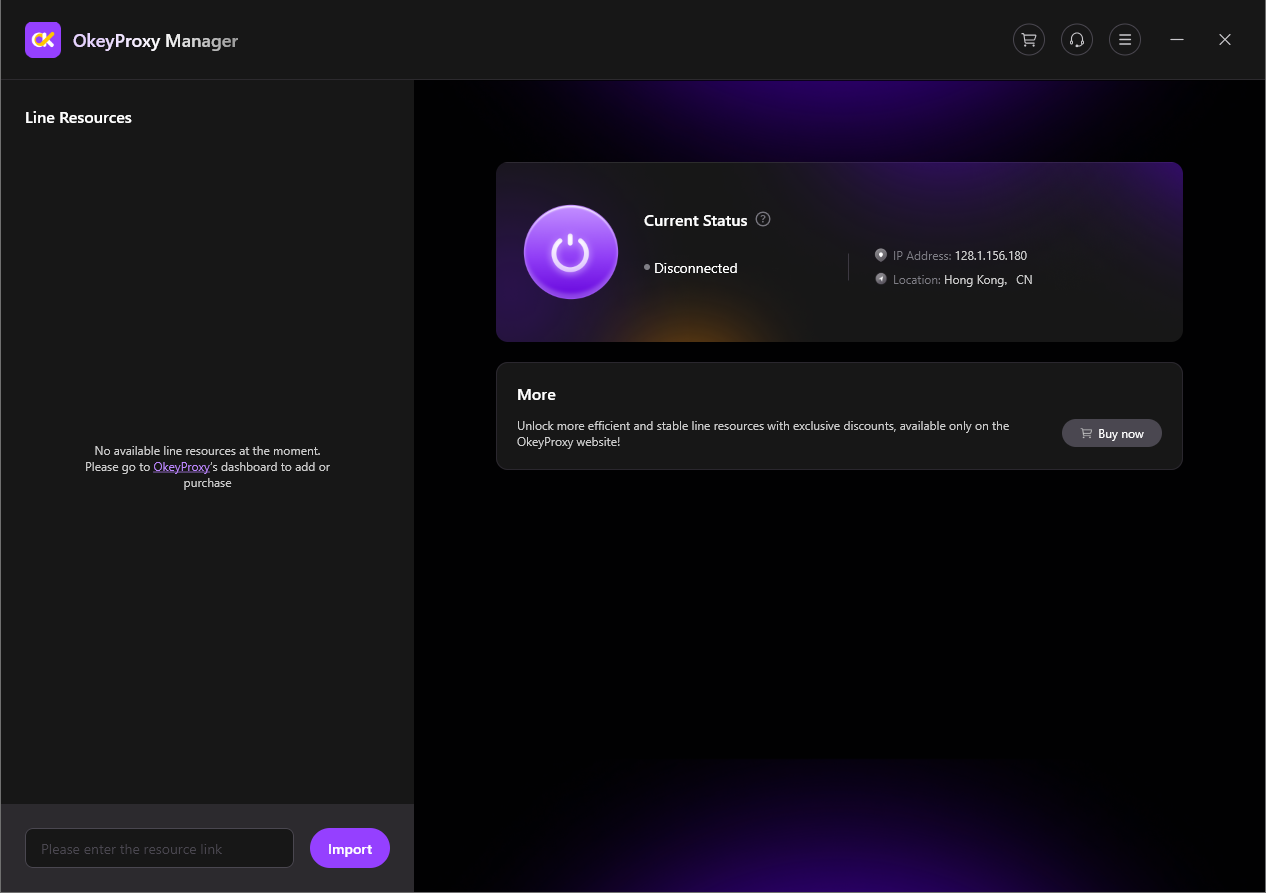Click the headset customer support icon

click(x=1076, y=40)
